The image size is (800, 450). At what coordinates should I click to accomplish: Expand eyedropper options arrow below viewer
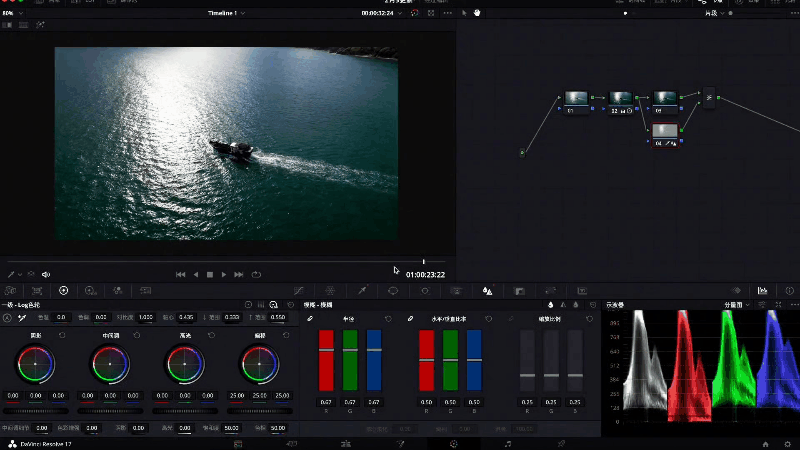(20, 274)
